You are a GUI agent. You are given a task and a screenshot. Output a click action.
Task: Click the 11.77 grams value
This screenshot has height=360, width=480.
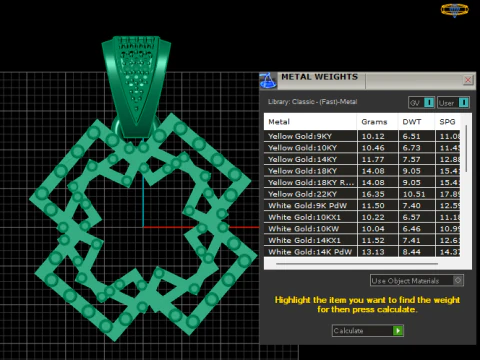point(373,159)
